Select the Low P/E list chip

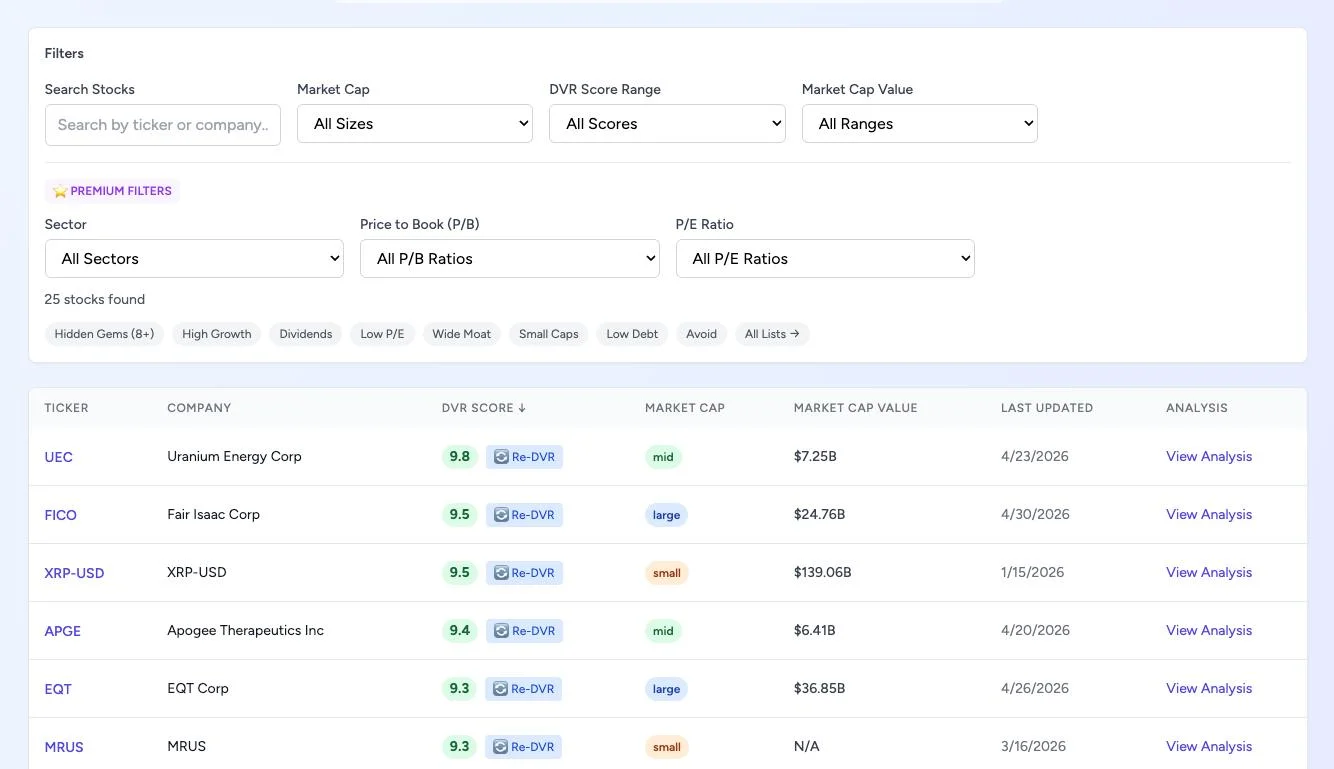click(382, 334)
